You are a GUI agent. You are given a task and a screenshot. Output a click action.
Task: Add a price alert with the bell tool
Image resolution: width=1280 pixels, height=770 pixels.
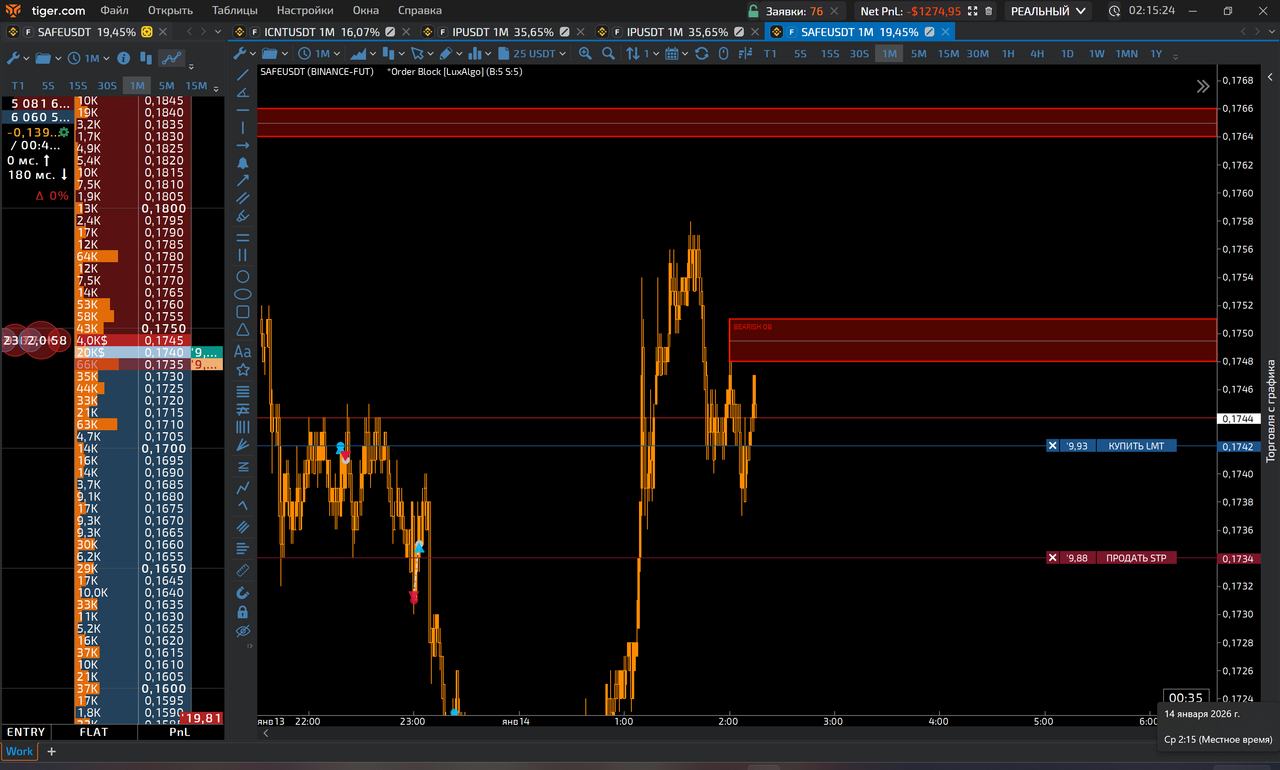242,163
